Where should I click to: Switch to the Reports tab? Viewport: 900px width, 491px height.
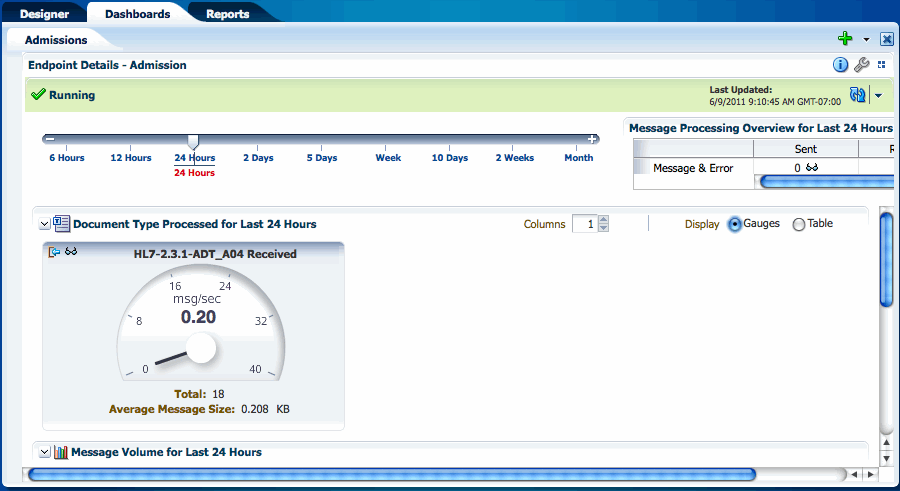click(x=228, y=14)
